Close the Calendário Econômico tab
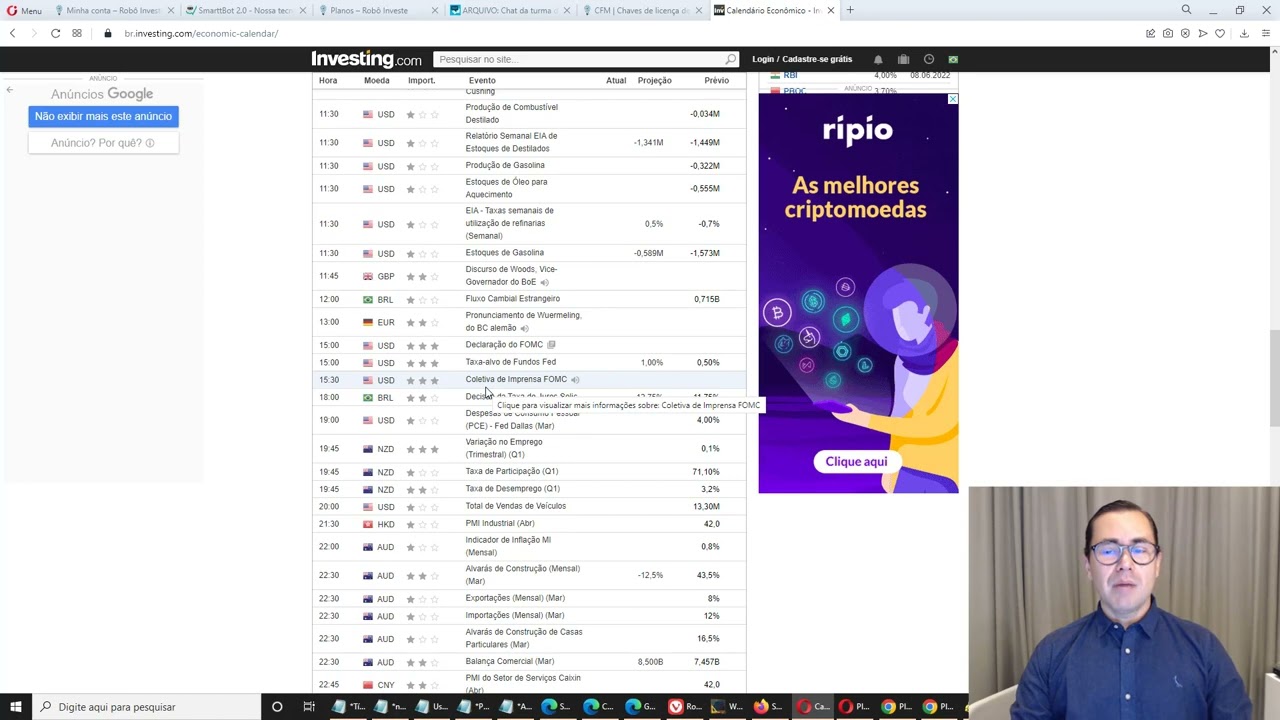Viewport: 1280px width, 720px height. (x=831, y=10)
